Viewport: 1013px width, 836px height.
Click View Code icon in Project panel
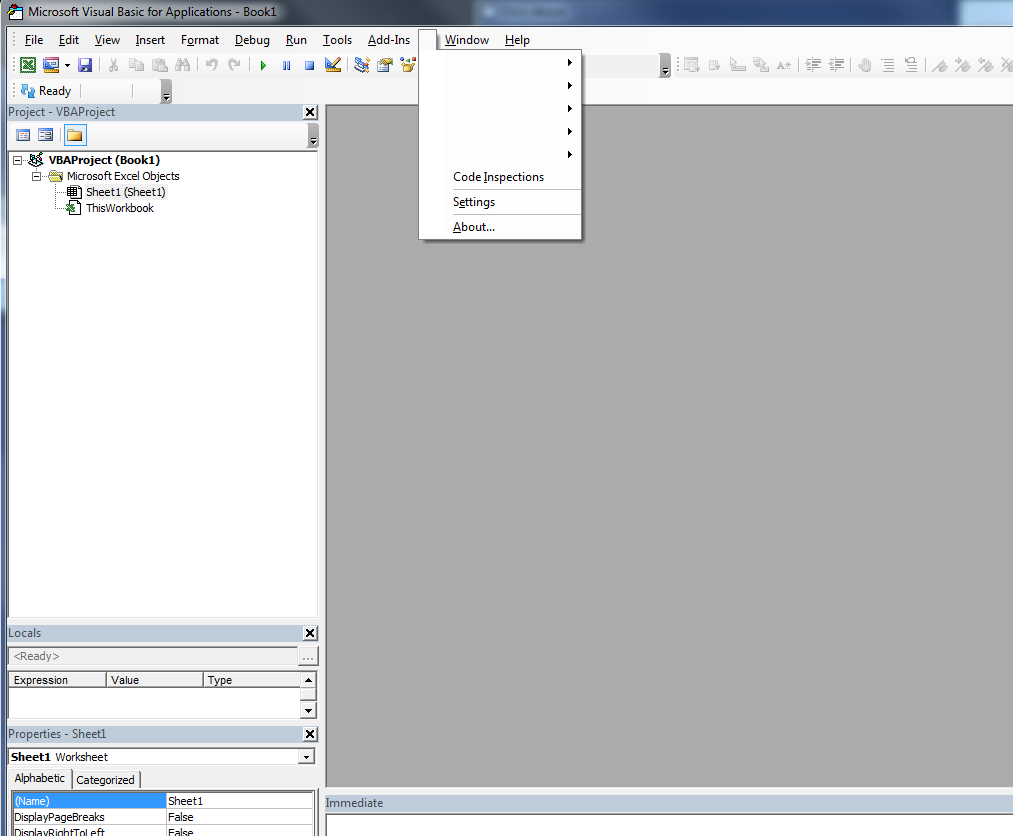[x=23, y=135]
